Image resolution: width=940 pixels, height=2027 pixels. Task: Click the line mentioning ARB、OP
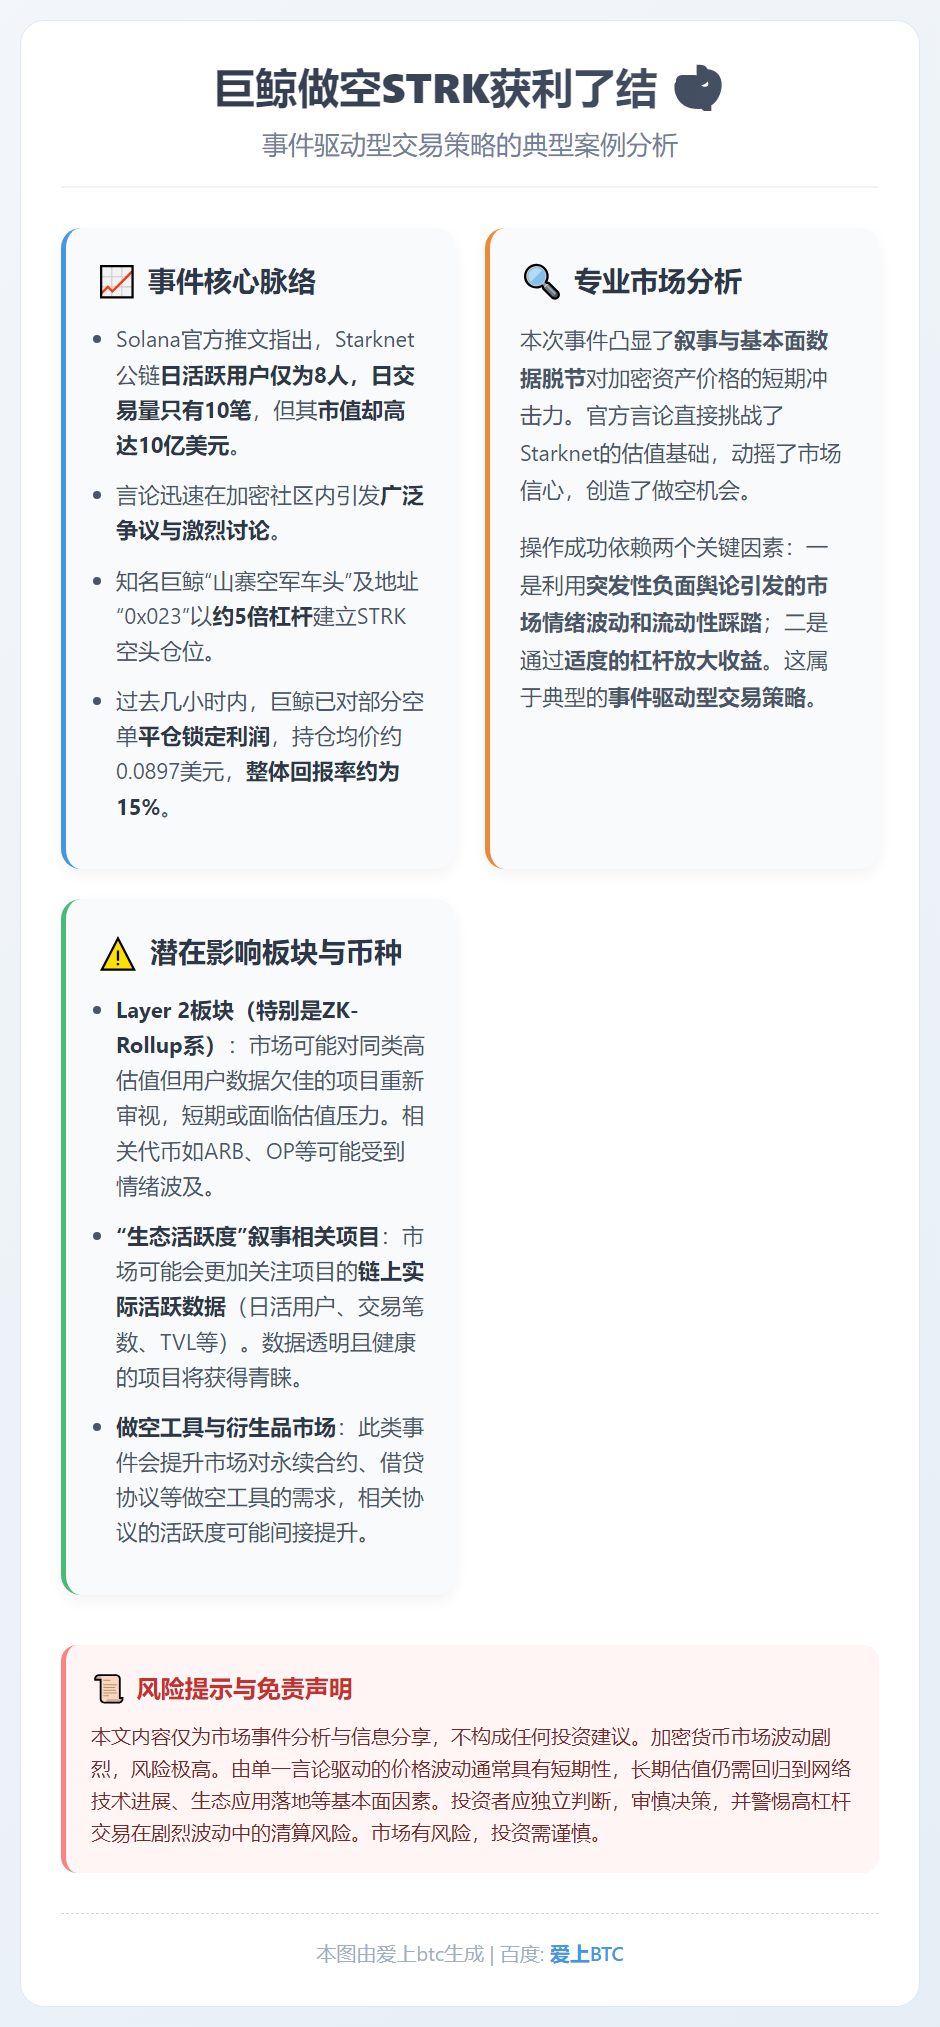coord(261,1152)
